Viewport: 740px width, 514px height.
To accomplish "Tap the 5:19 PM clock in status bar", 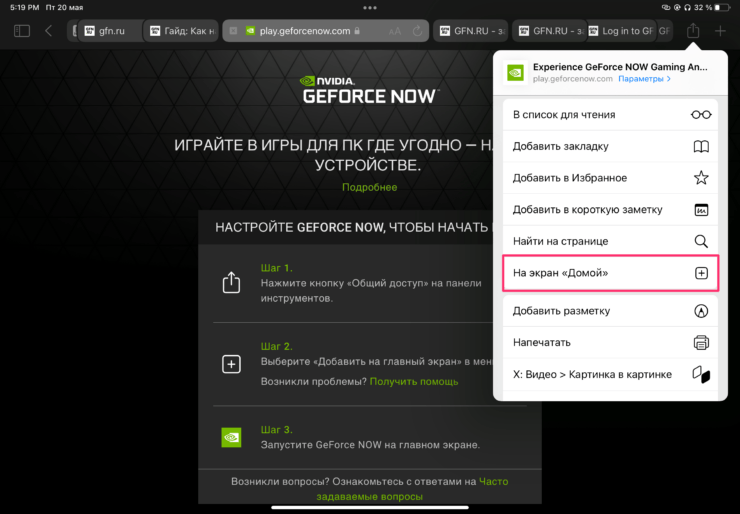I will click(x=25, y=8).
